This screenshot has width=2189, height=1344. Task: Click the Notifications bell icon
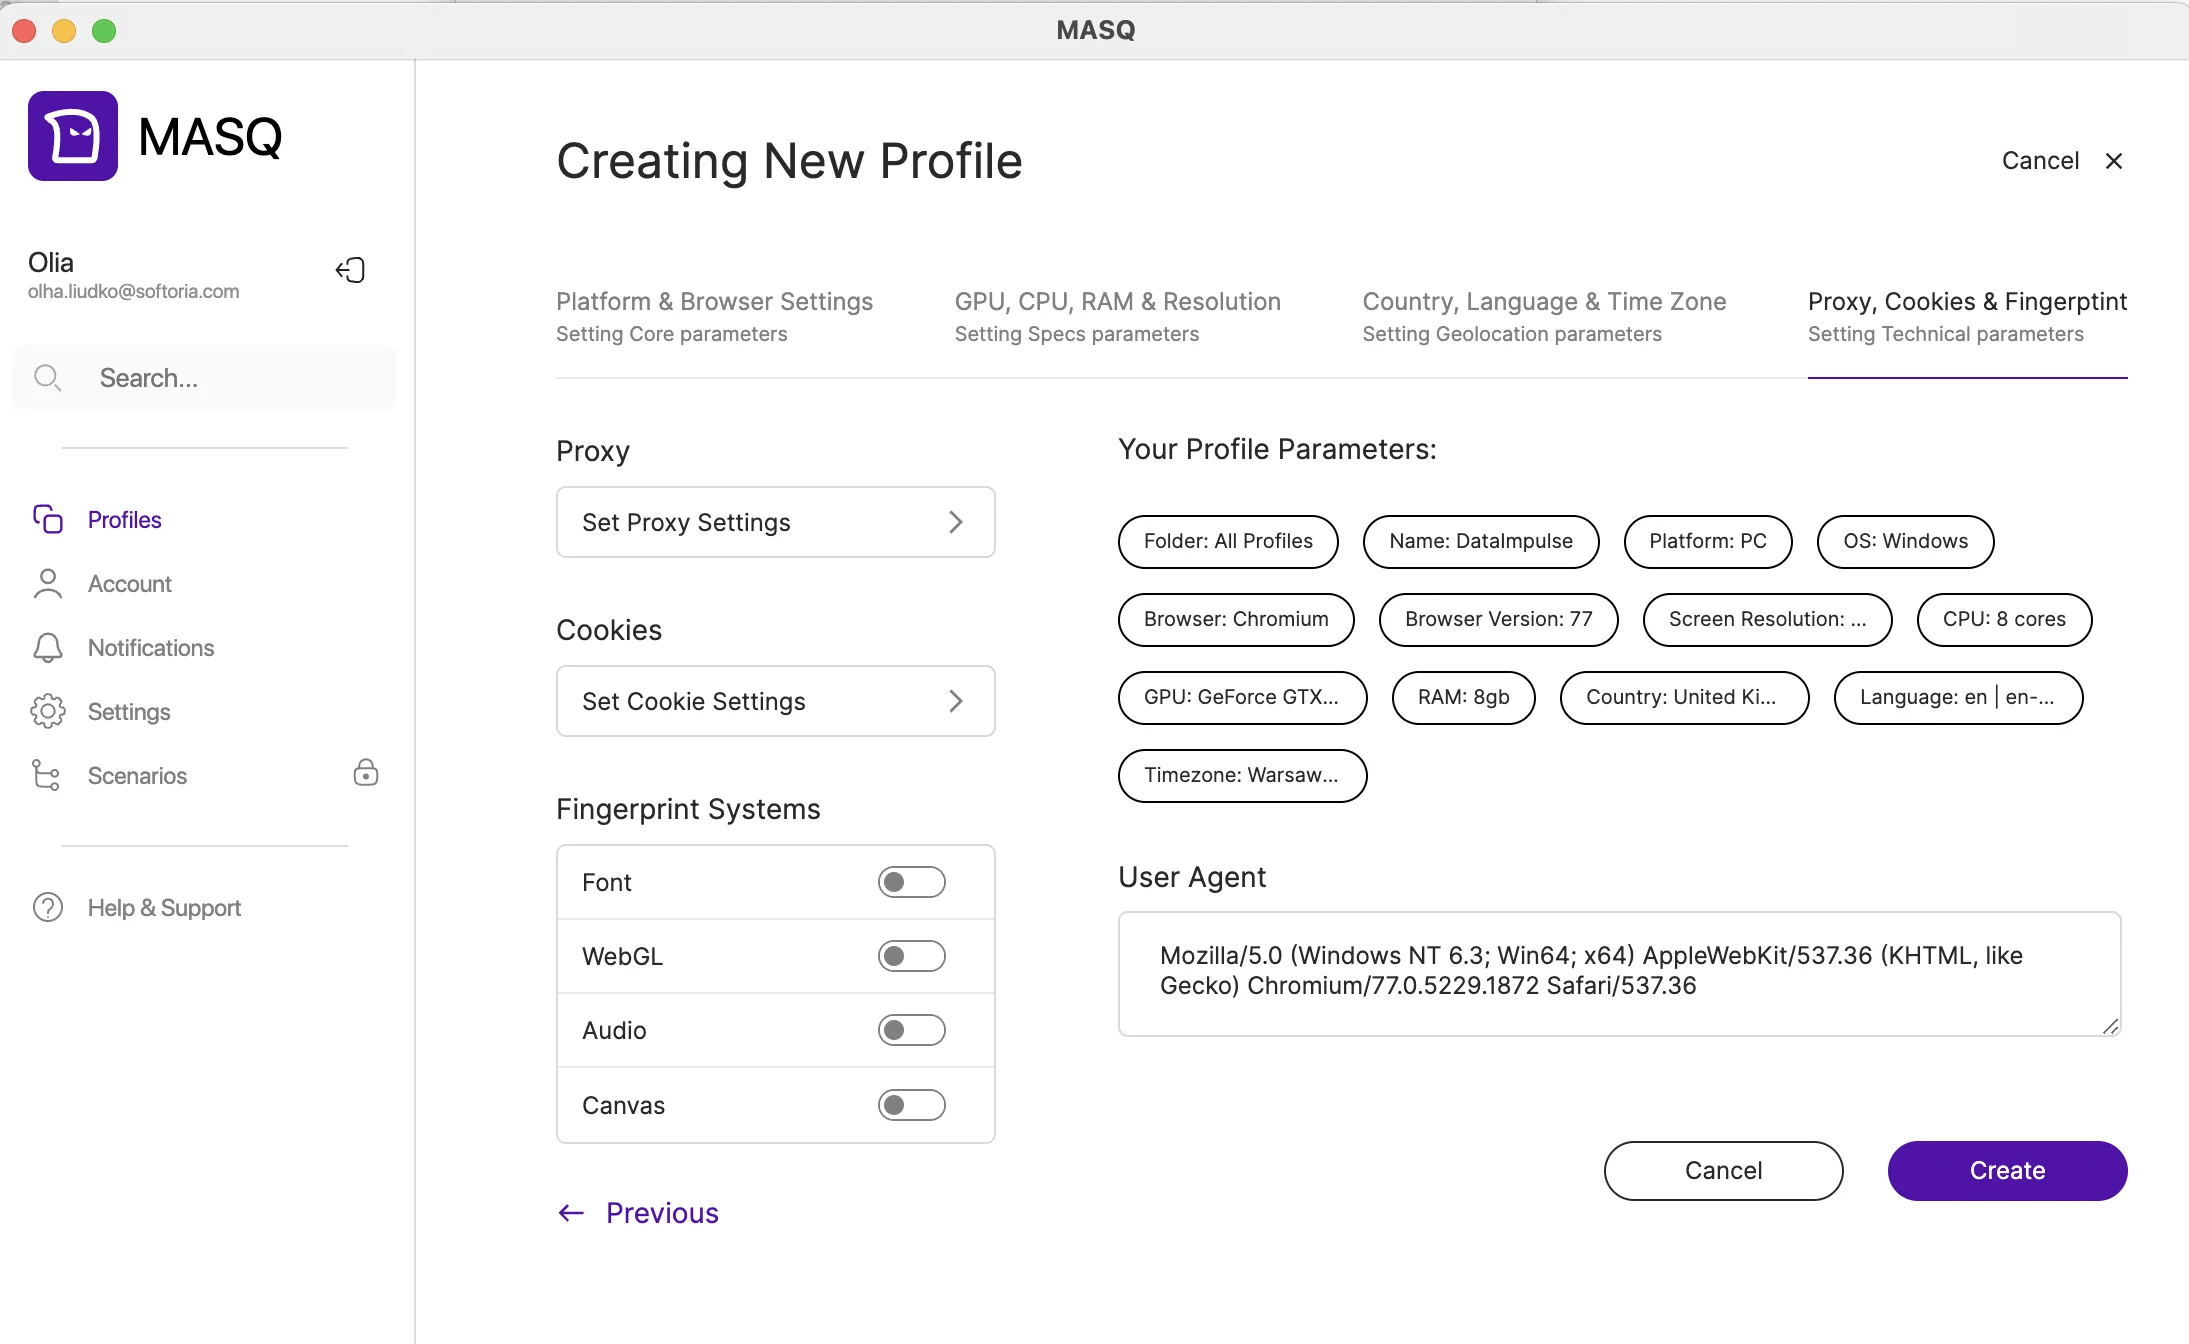pos(47,647)
